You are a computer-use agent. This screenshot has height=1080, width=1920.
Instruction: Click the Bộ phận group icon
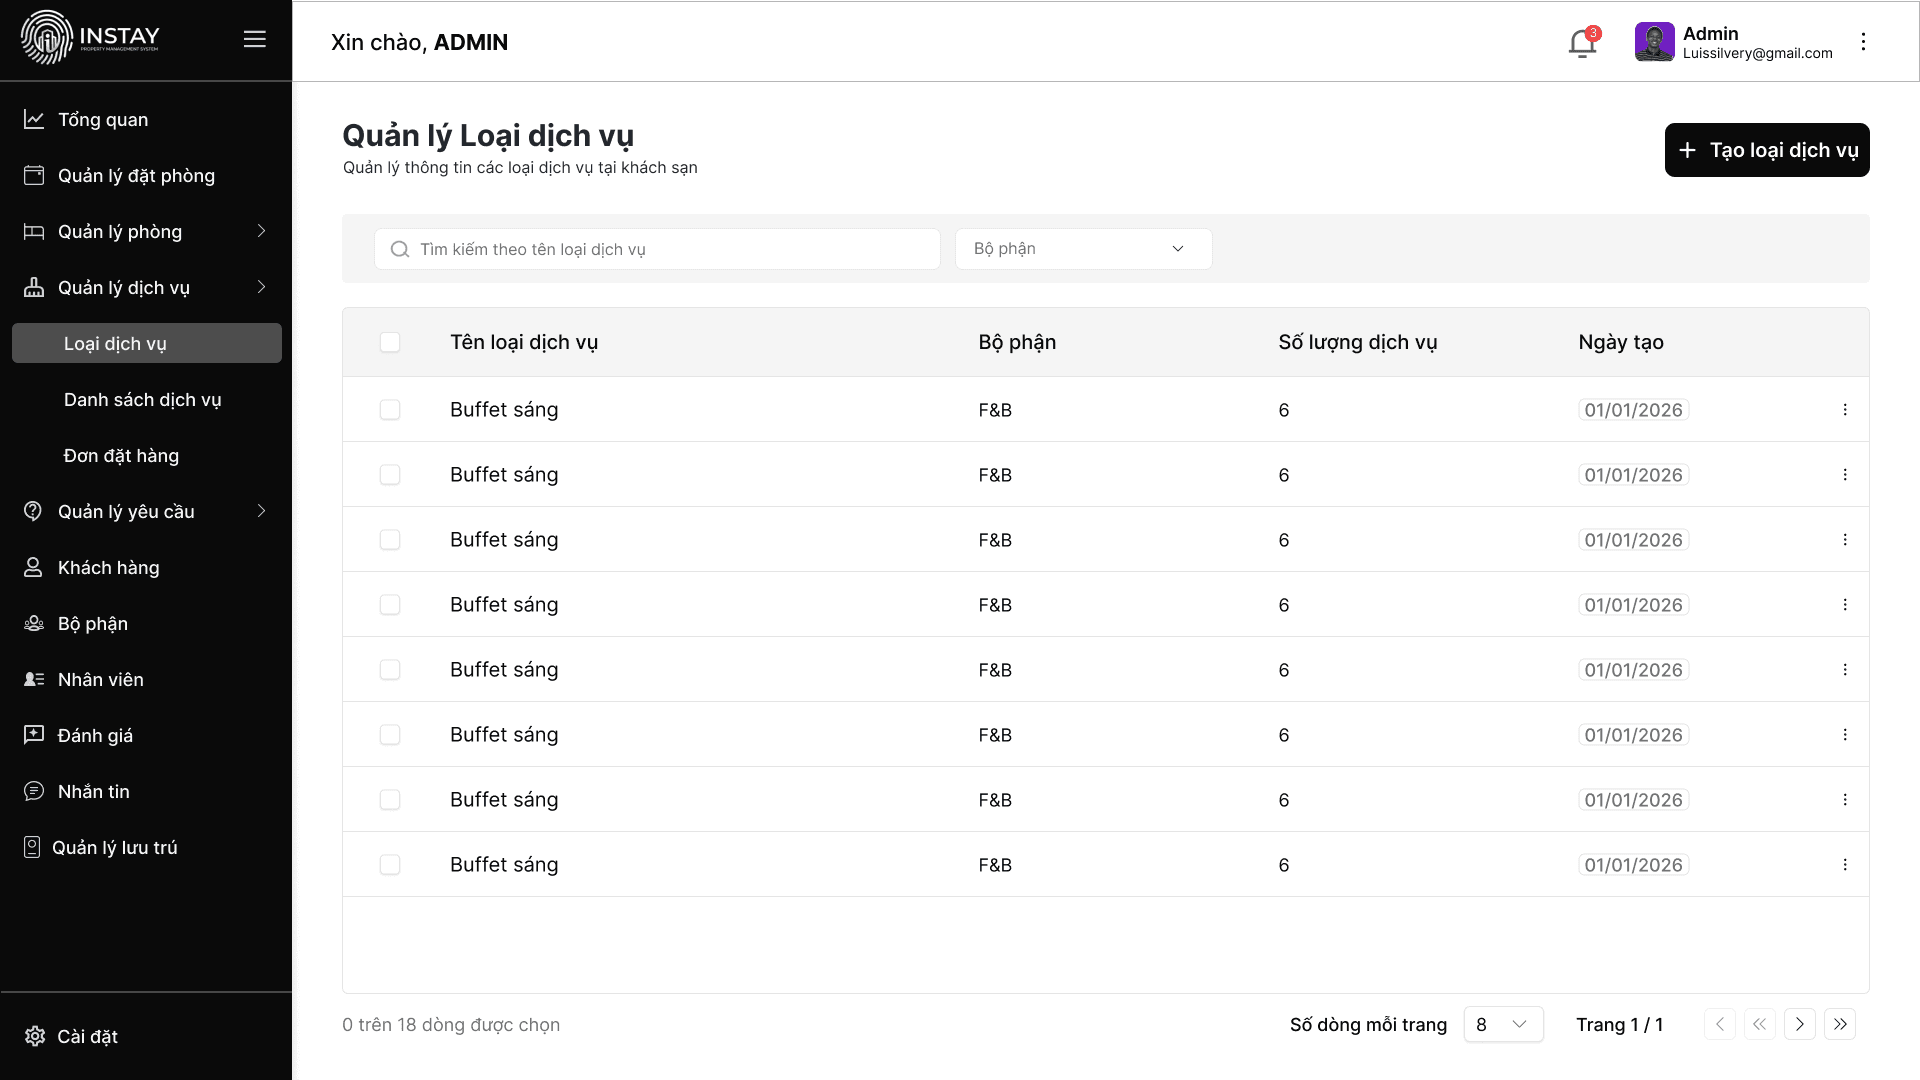[x=34, y=623]
